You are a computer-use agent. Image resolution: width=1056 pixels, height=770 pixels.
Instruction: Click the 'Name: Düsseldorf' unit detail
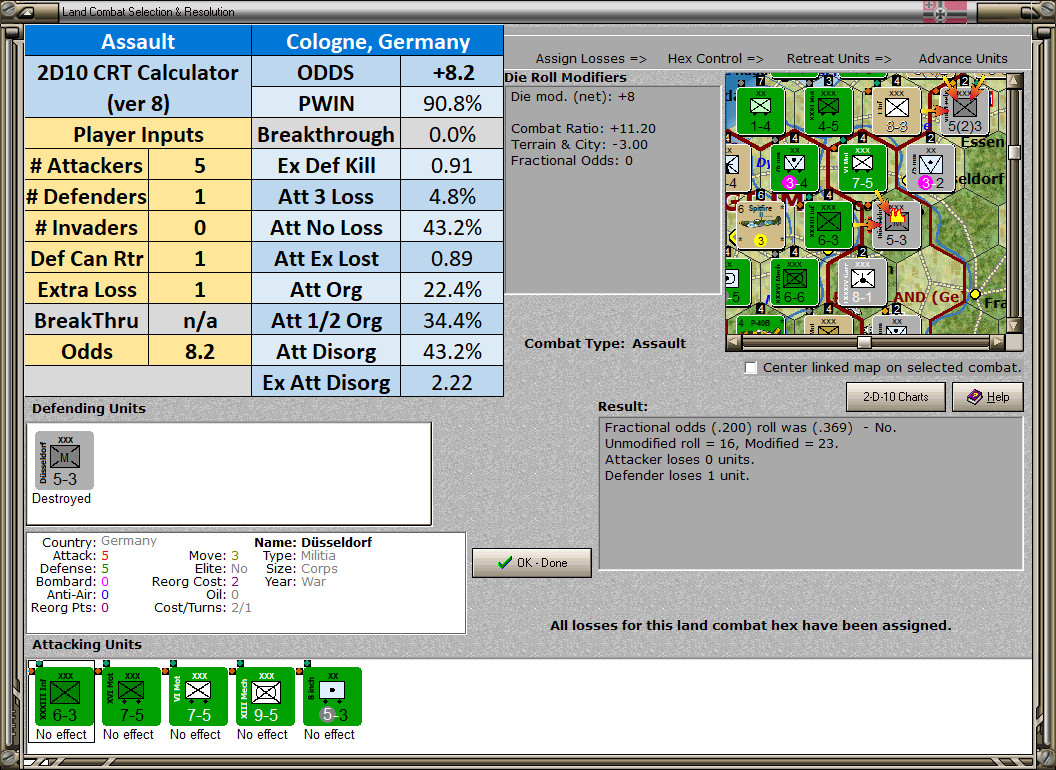[313, 542]
